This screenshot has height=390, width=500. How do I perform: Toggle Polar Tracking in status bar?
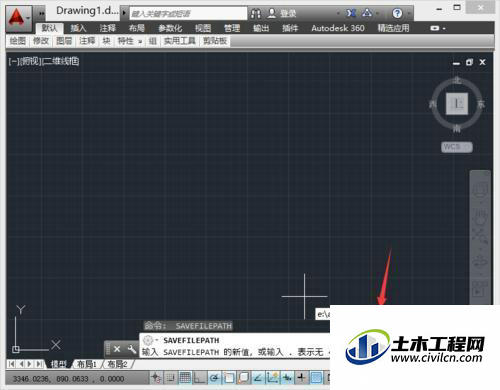(214, 378)
